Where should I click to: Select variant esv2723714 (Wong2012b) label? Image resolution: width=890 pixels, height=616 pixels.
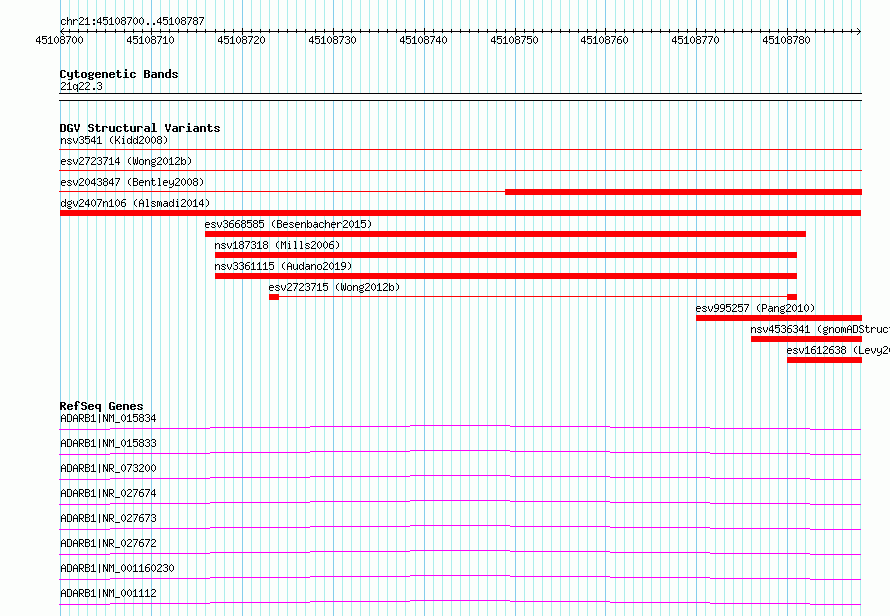[x=126, y=161]
